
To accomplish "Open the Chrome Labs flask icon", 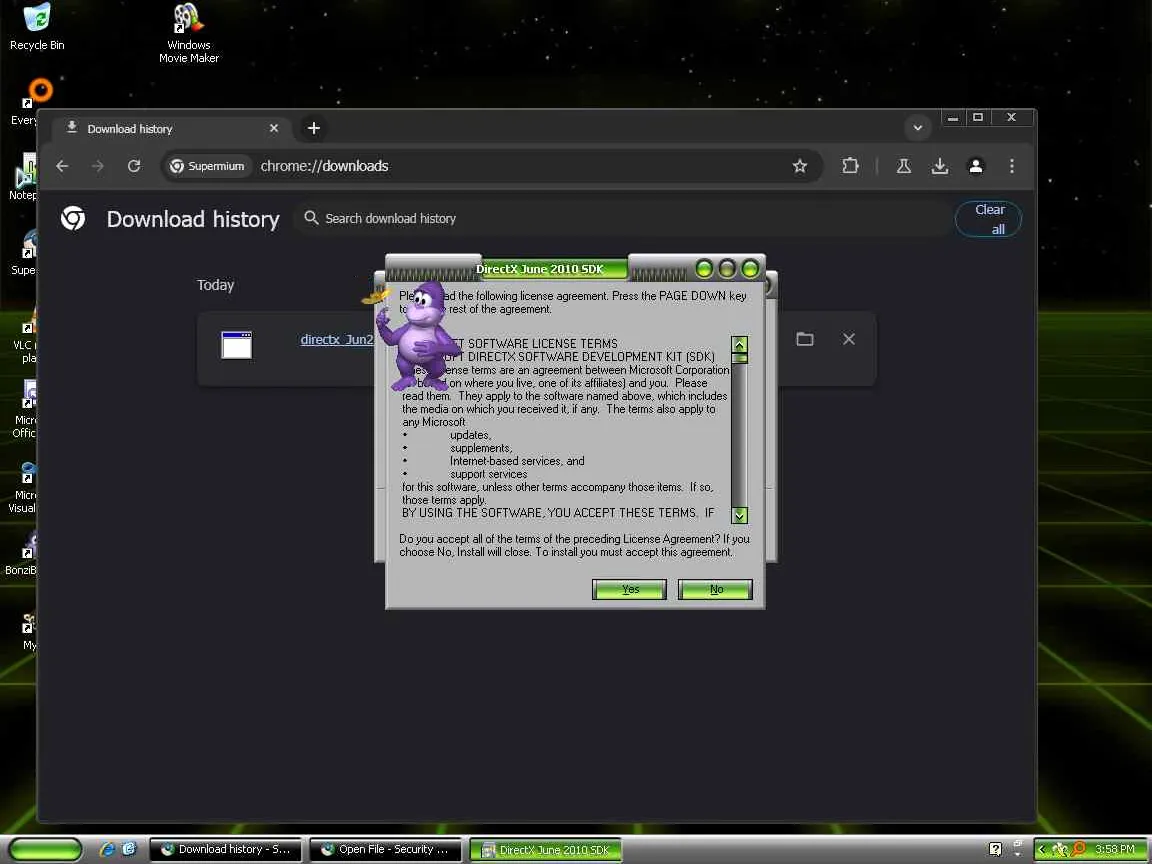I will (904, 166).
